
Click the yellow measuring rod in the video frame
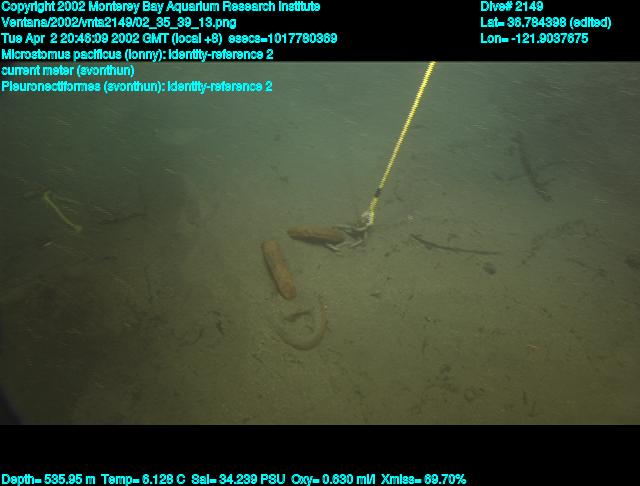(402, 141)
